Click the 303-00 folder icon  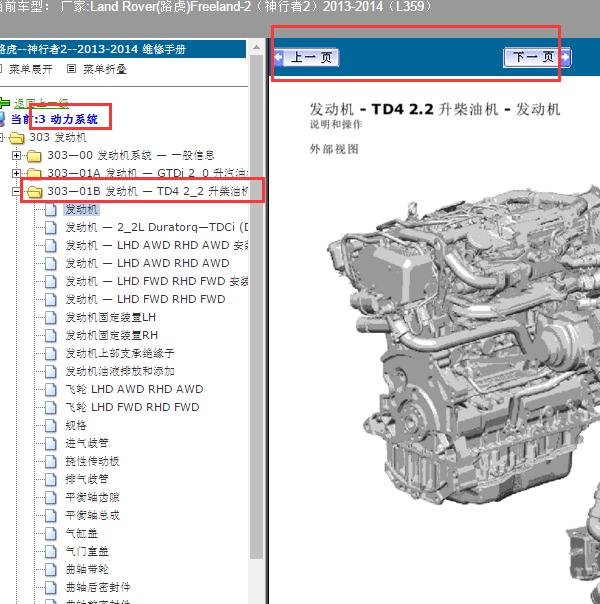34,156
